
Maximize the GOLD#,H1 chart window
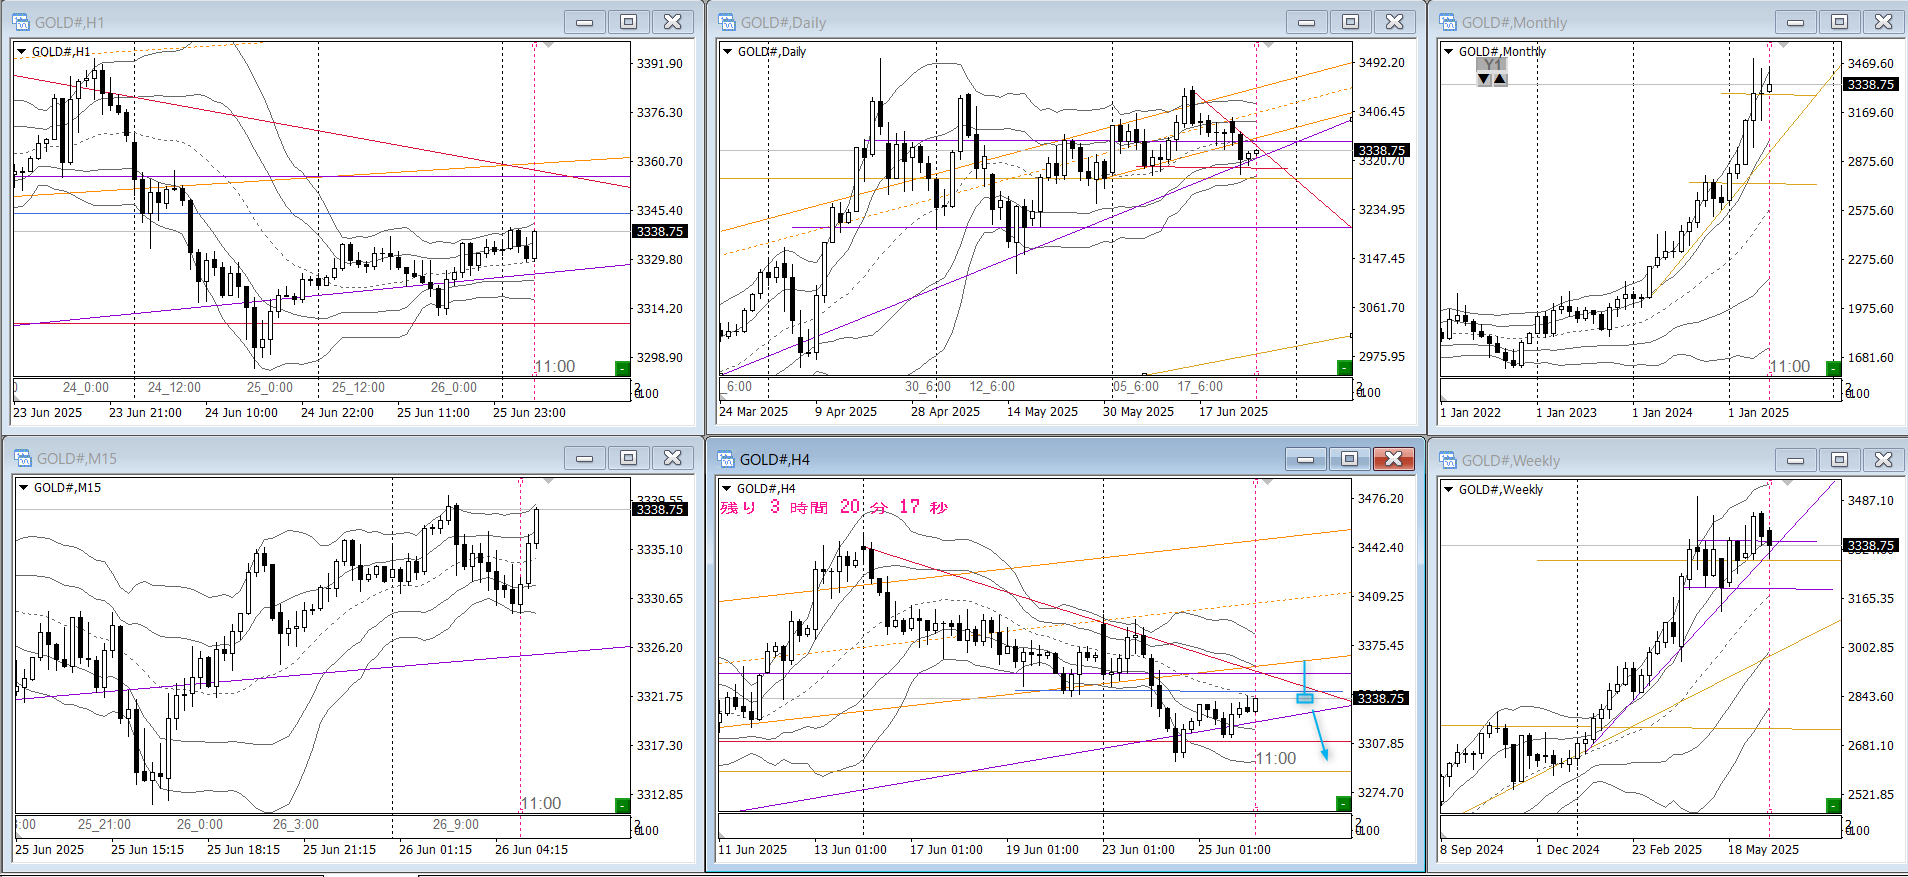[x=629, y=22]
